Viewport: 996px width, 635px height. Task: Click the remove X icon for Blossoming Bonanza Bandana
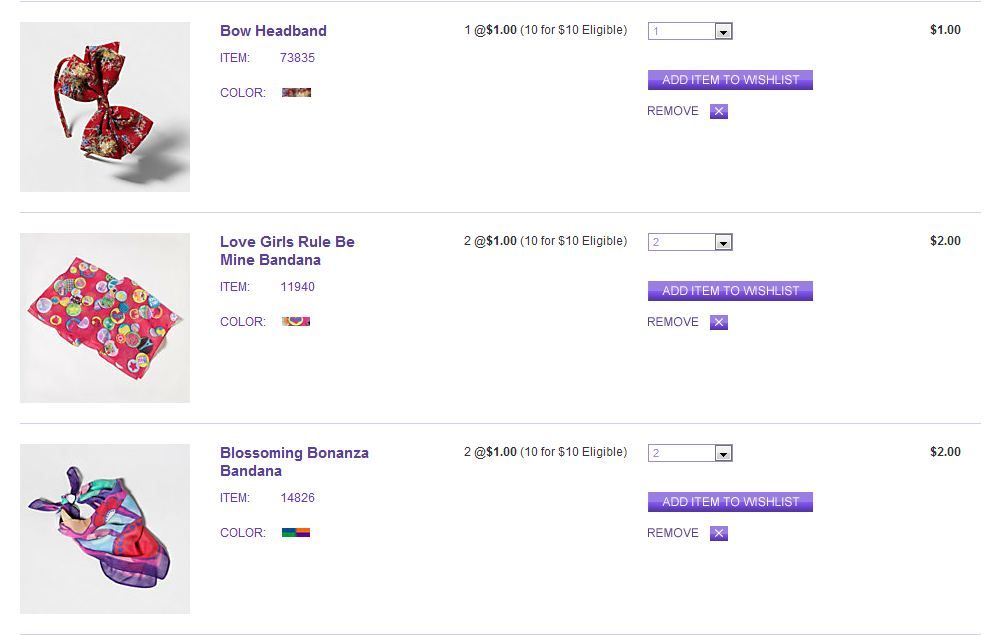pos(719,533)
